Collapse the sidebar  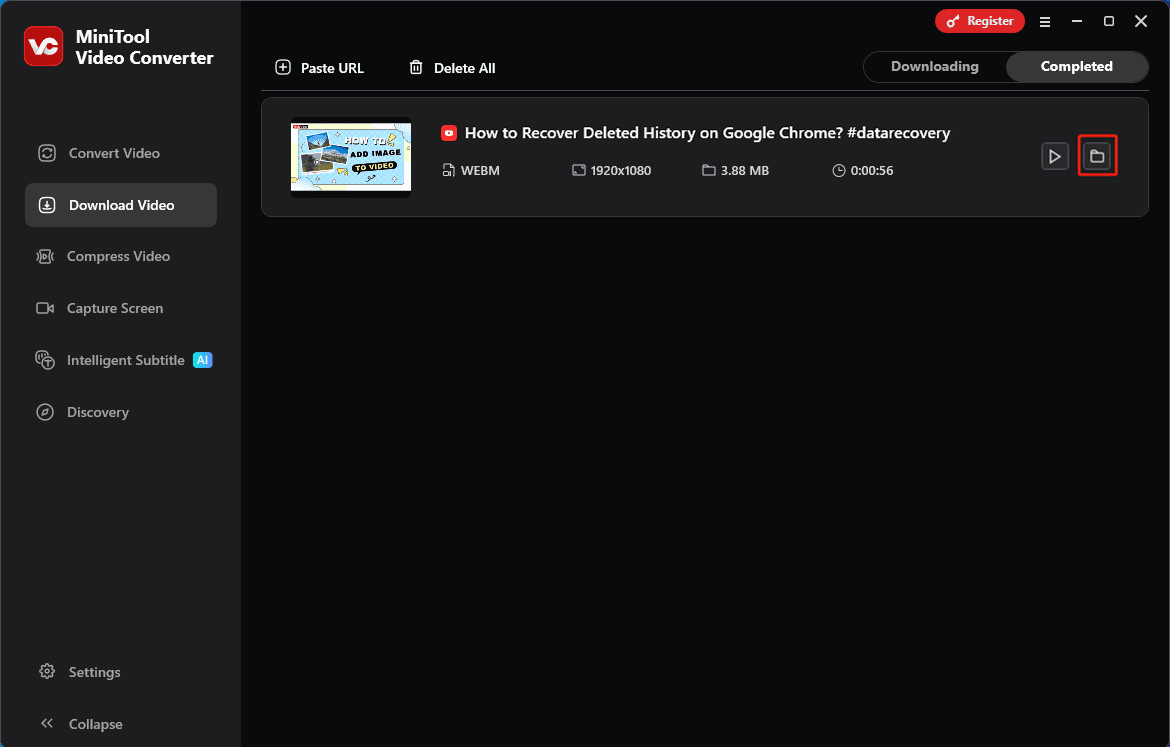81,724
